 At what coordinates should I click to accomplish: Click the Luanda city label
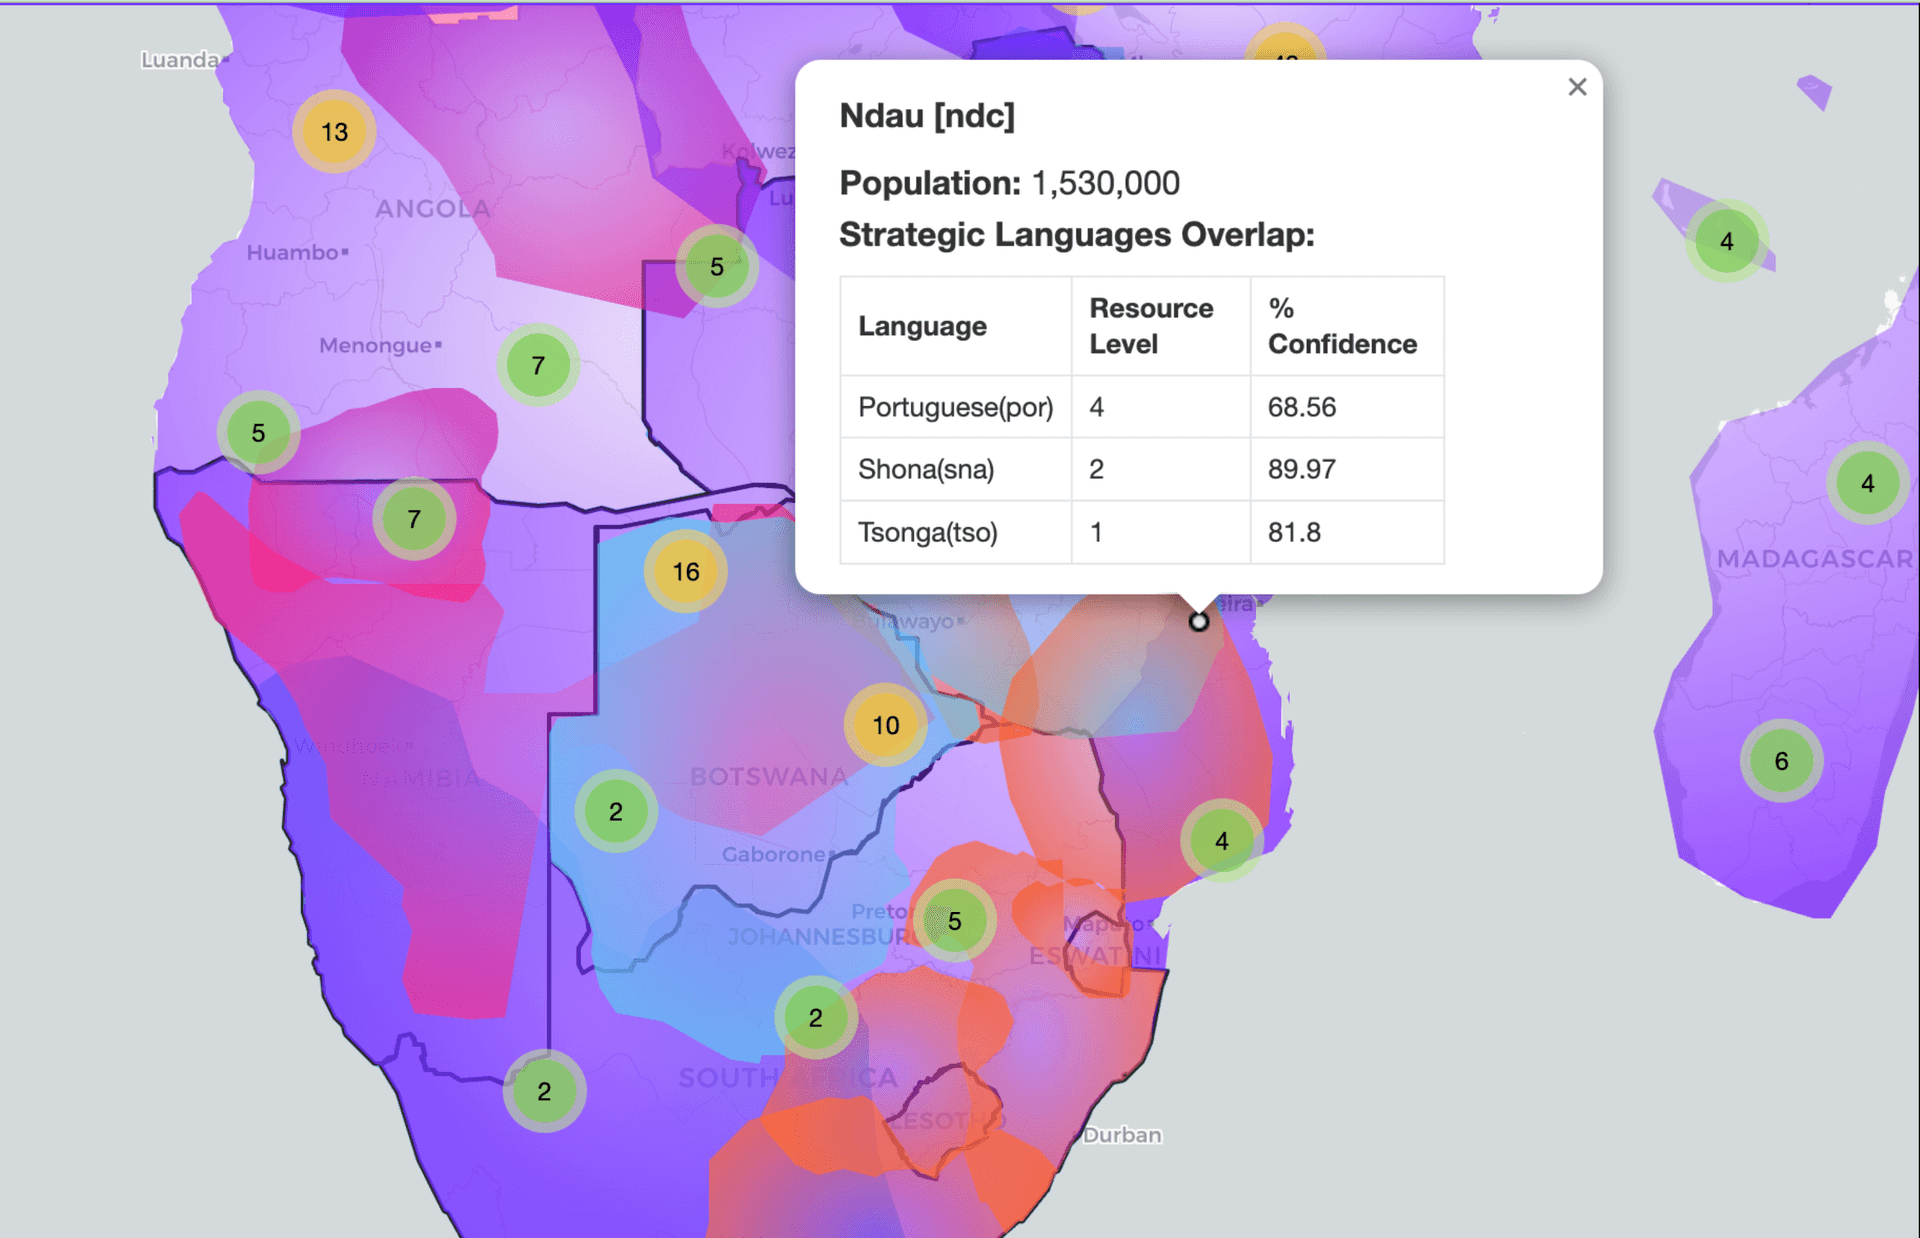pos(180,60)
